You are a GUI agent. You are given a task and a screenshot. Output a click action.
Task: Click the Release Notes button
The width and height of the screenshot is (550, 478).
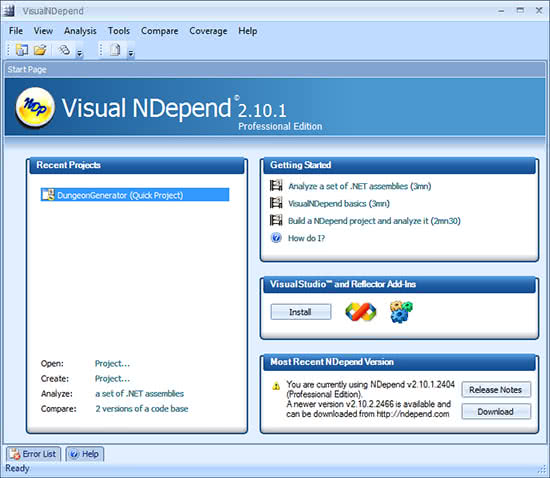tap(496, 389)
